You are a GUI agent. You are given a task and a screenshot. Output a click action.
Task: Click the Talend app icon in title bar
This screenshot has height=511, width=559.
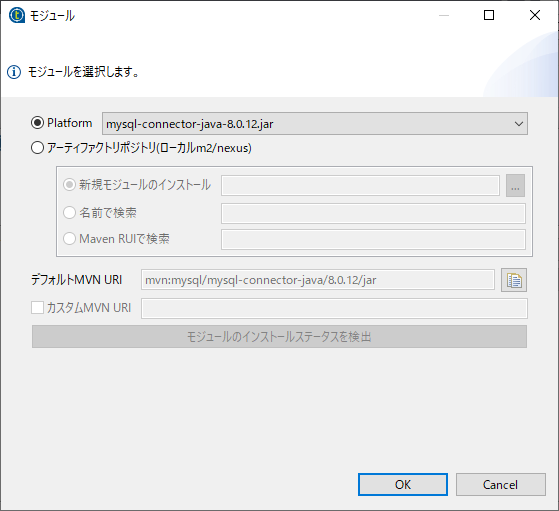tap(16, 15)
